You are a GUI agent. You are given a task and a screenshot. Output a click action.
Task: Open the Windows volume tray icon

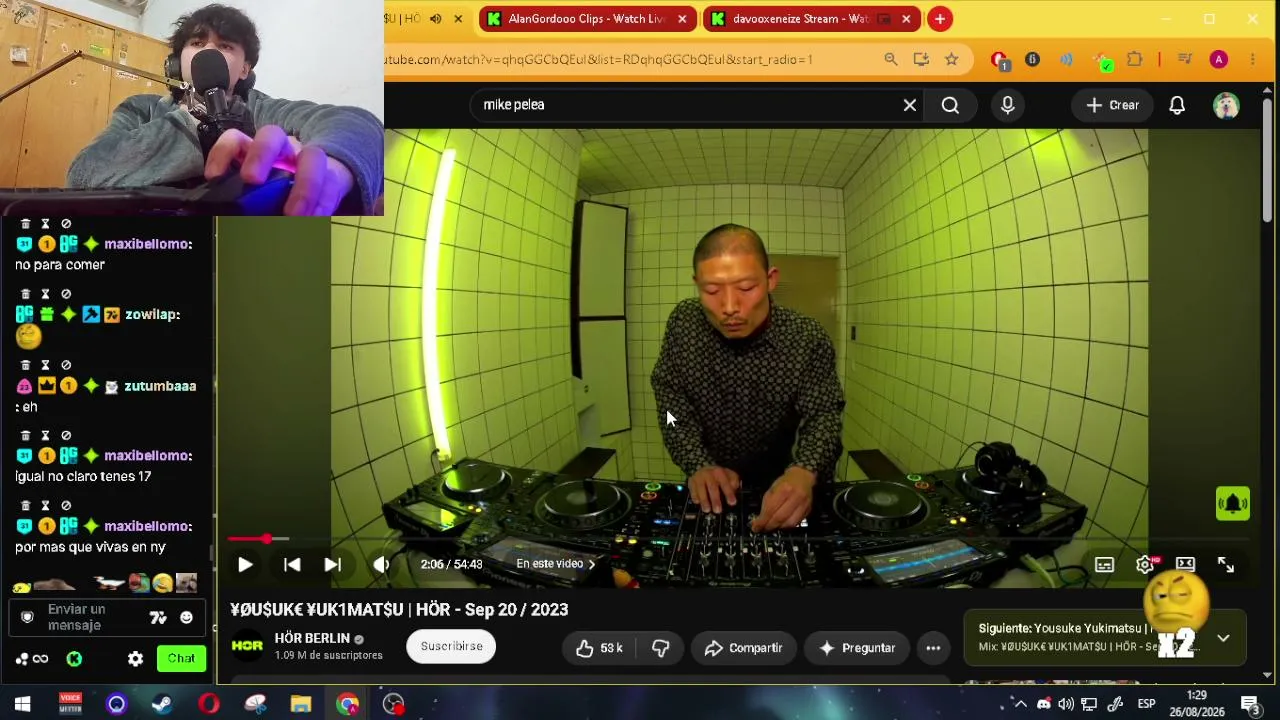tap(1066, 704)
